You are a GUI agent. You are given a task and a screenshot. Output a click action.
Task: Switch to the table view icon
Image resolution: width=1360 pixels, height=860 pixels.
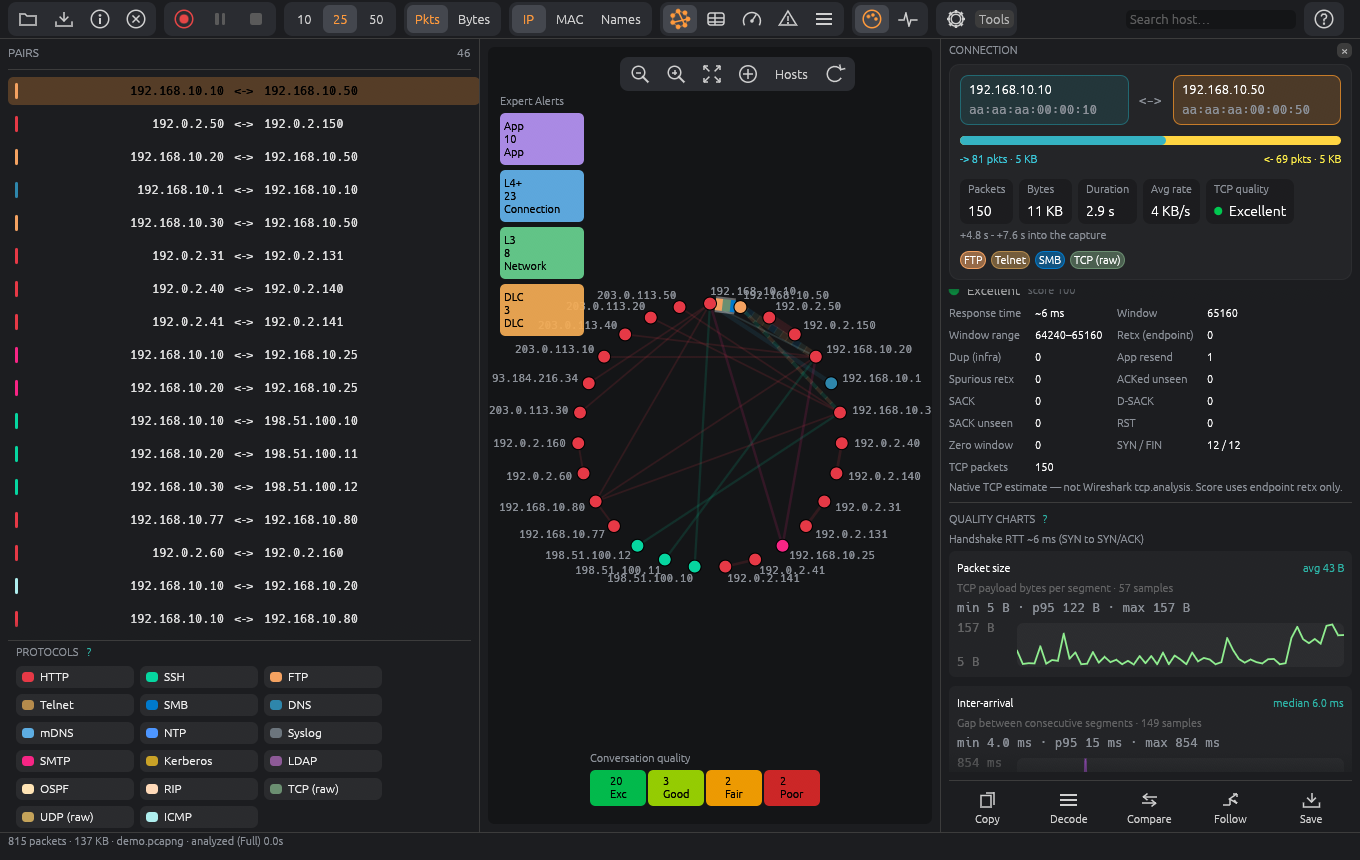pyautogui.click(x=716, y=19)
